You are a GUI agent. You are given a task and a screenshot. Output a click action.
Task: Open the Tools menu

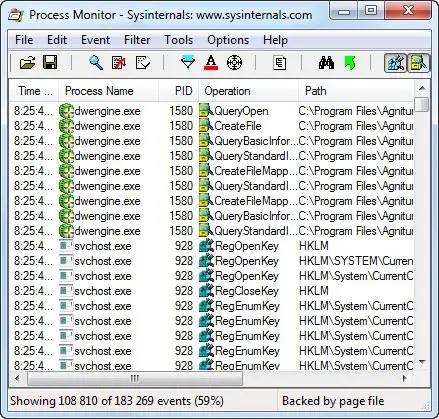[x=179, y=40]
